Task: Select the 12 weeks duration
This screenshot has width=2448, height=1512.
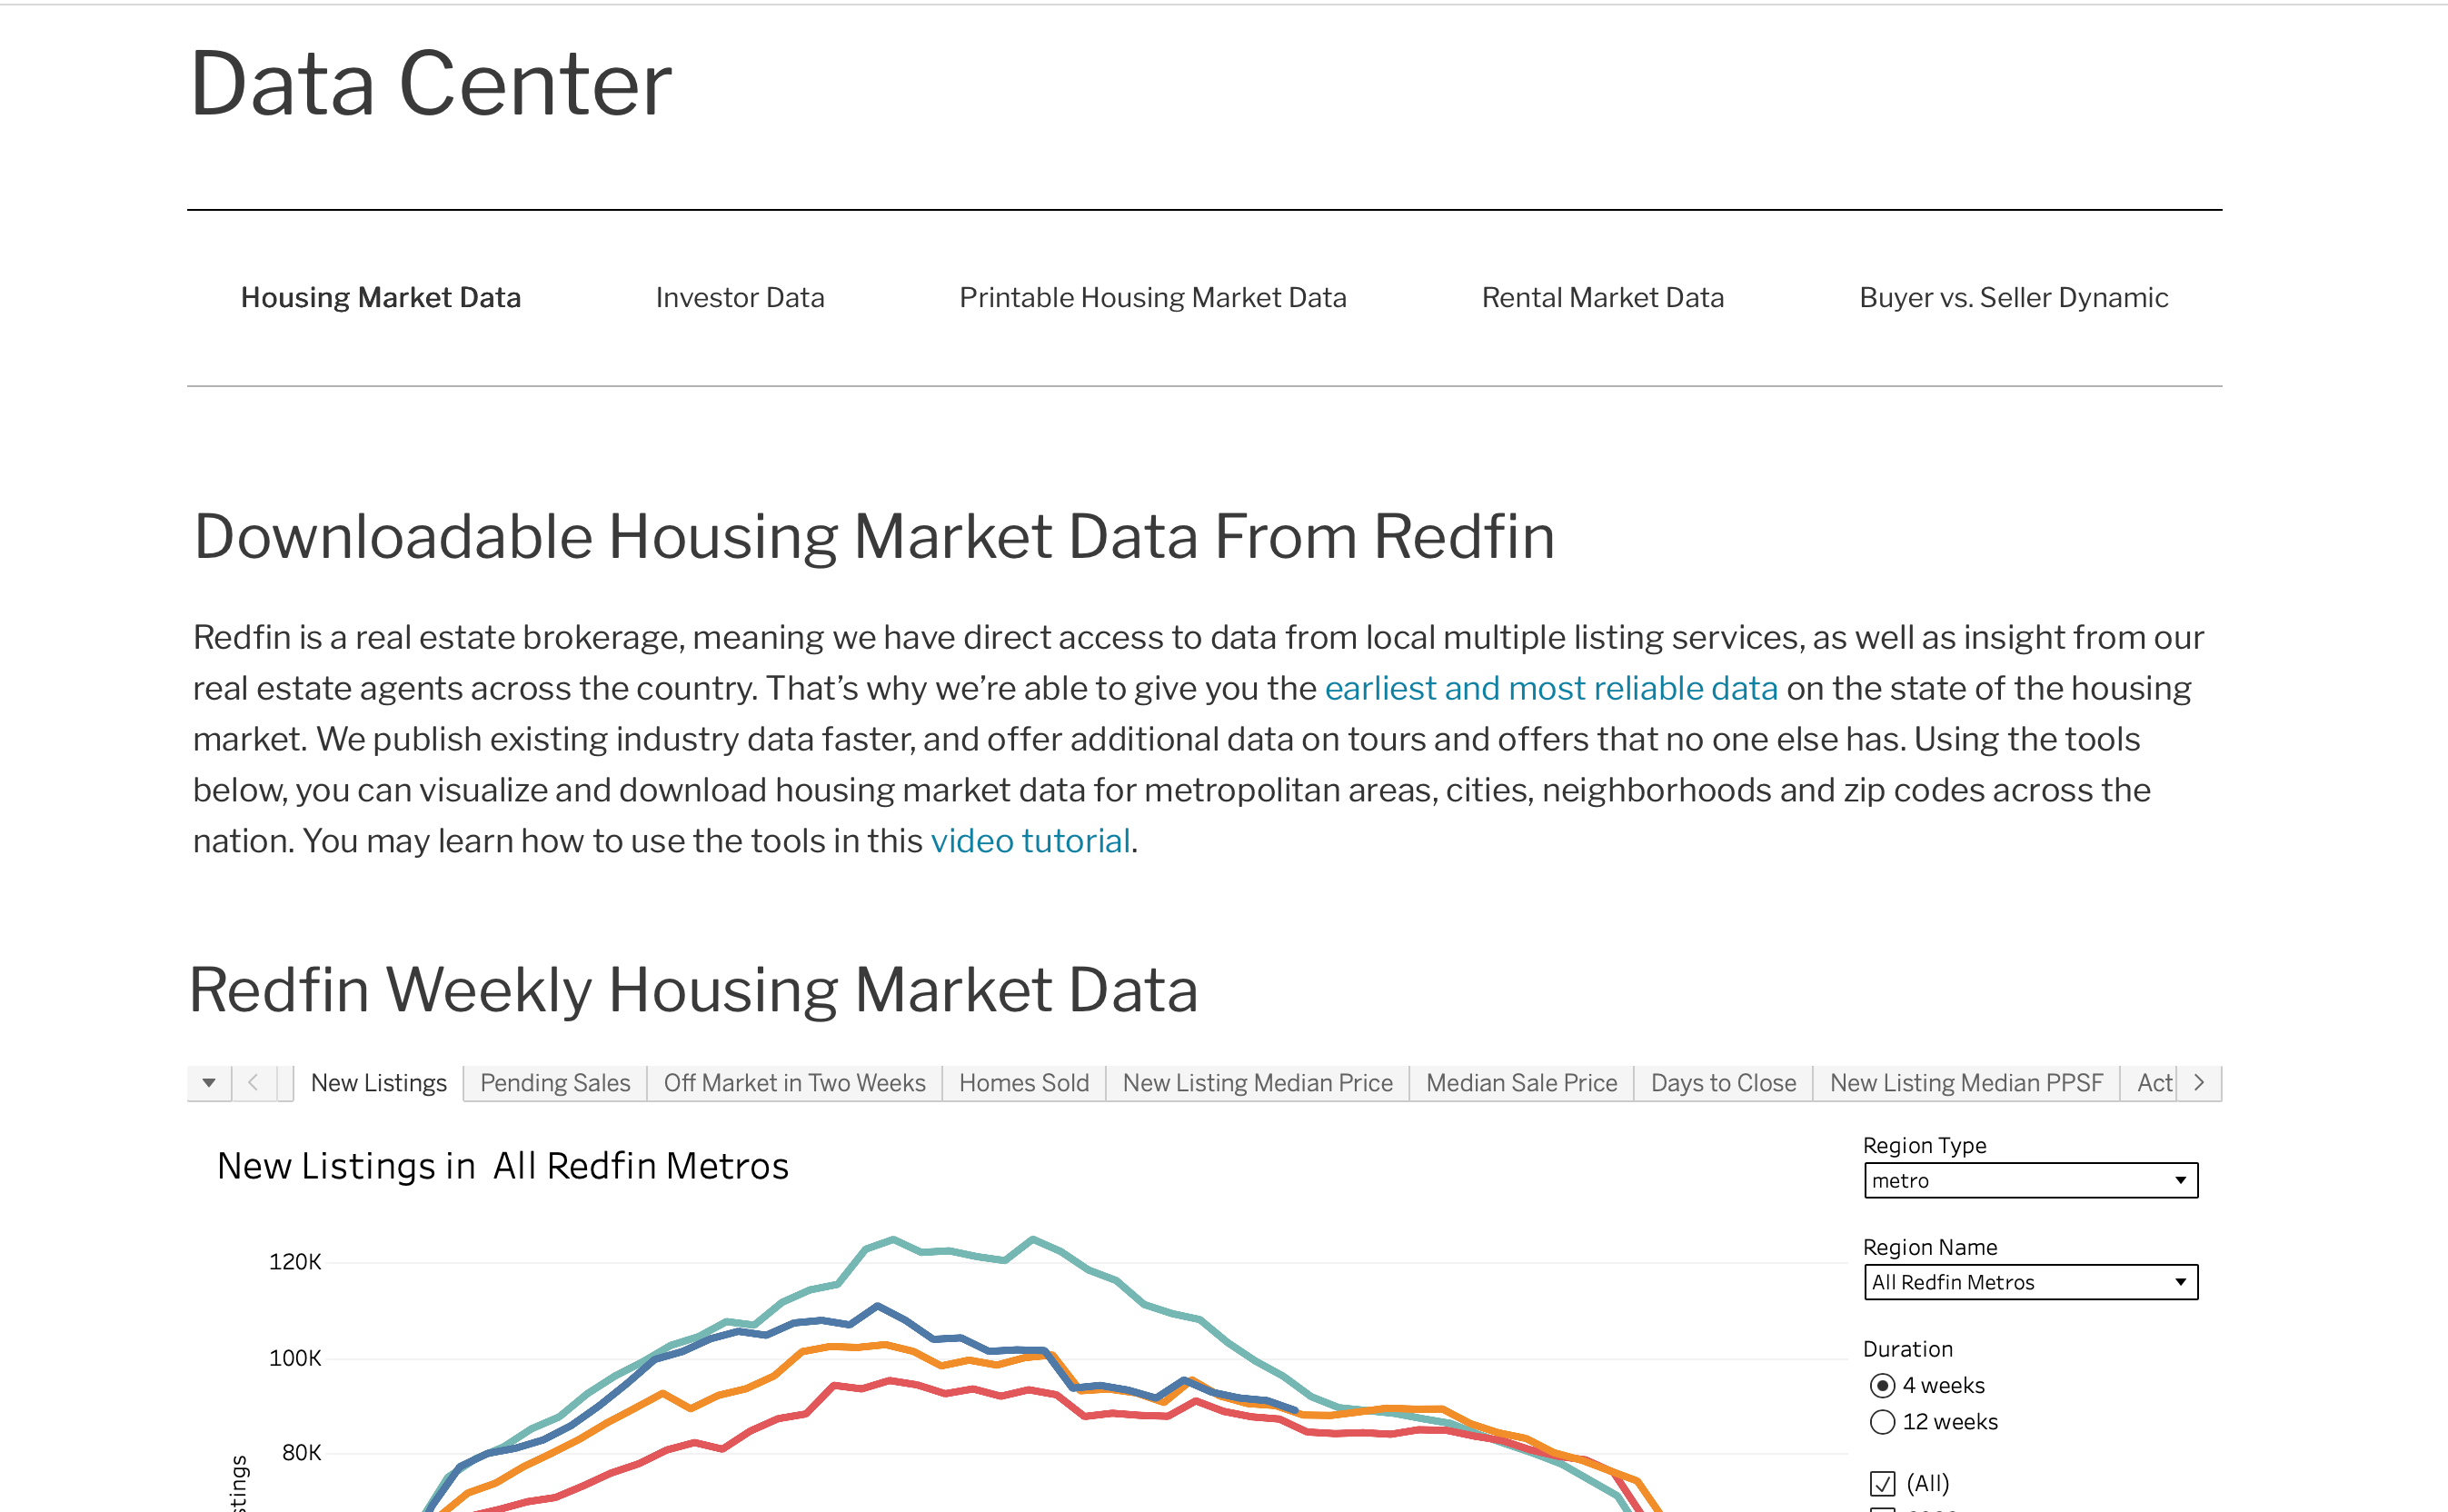Action: click(1882, 1422)
